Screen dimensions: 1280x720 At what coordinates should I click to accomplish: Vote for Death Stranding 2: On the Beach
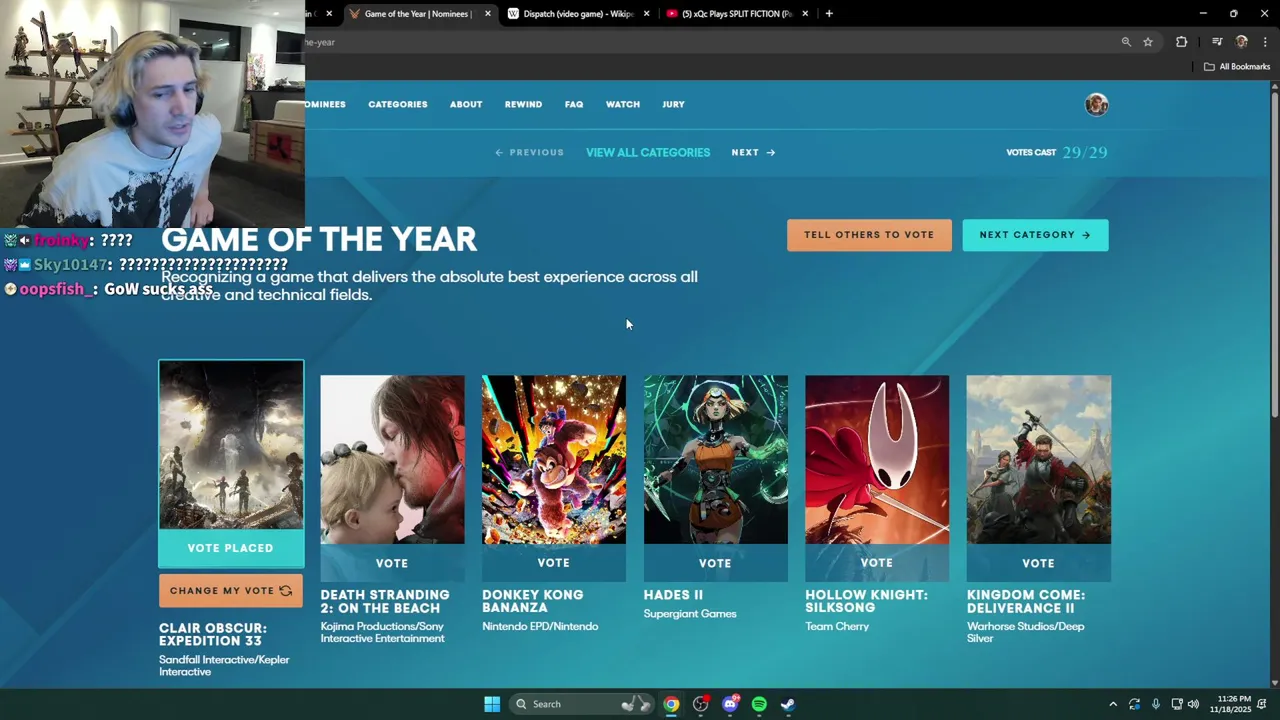[x=392, y=563]
